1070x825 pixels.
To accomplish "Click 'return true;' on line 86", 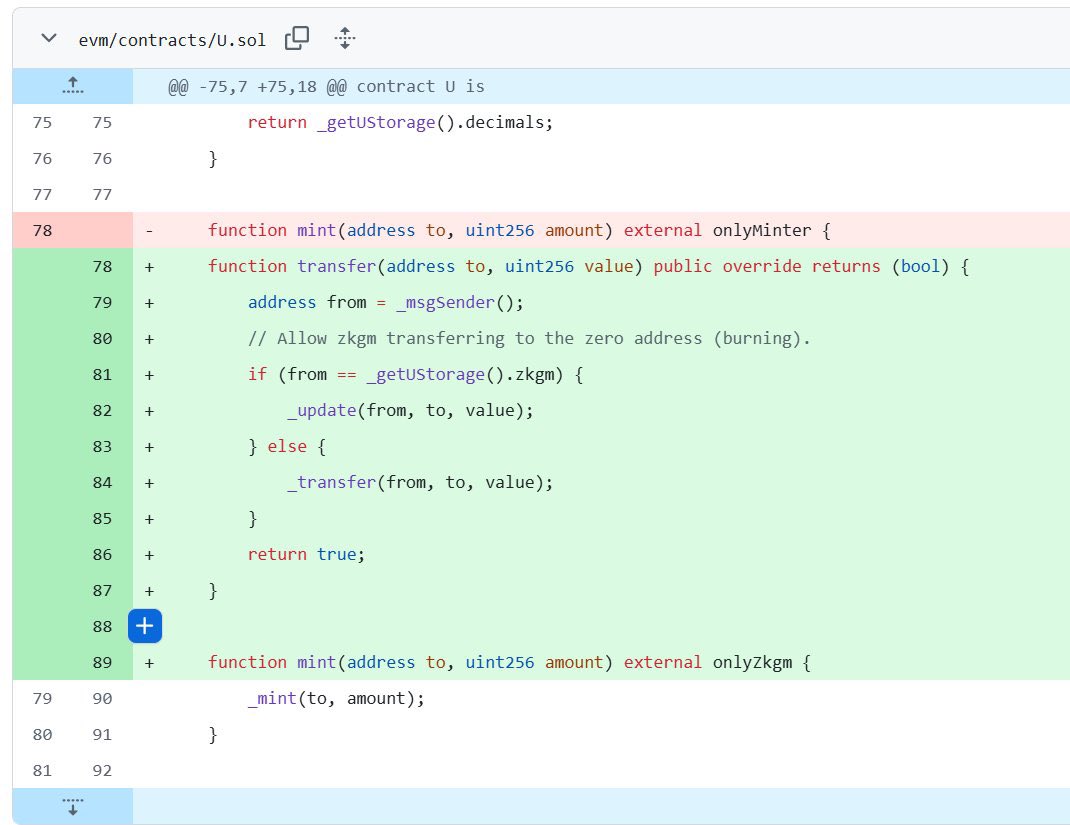I will 306,555.
